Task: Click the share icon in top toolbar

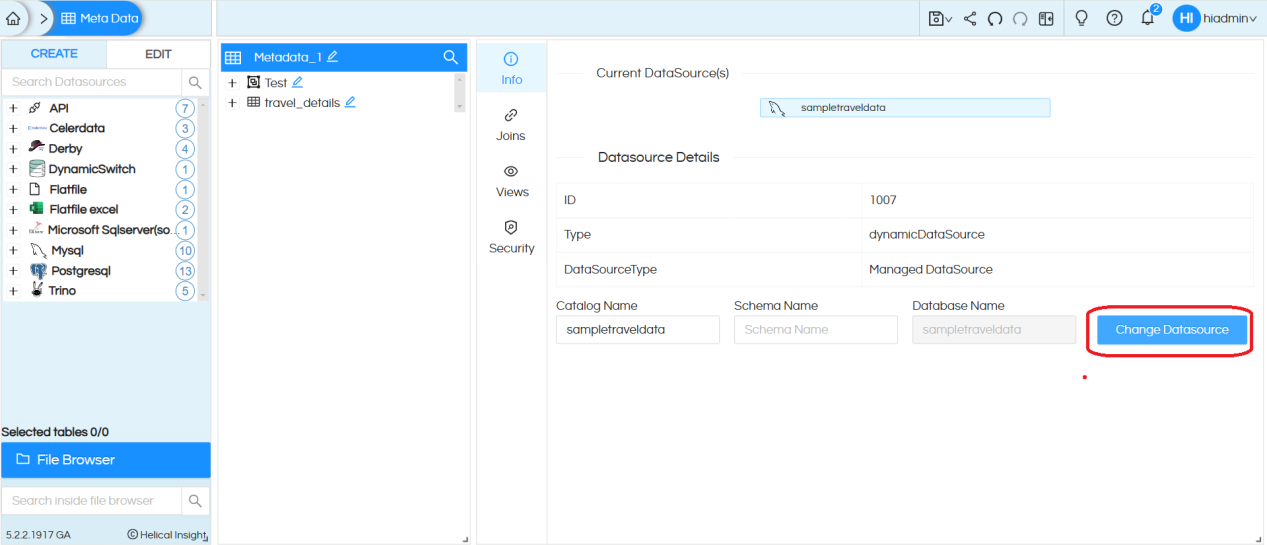Action: pos(970,18)
